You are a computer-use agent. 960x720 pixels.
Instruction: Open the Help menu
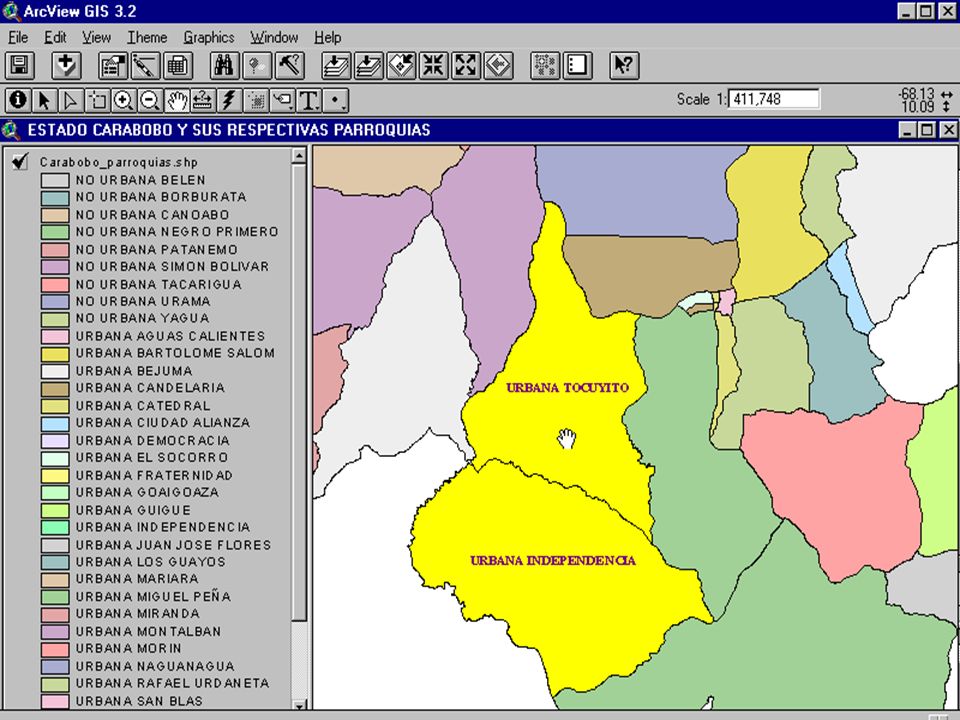328,37
